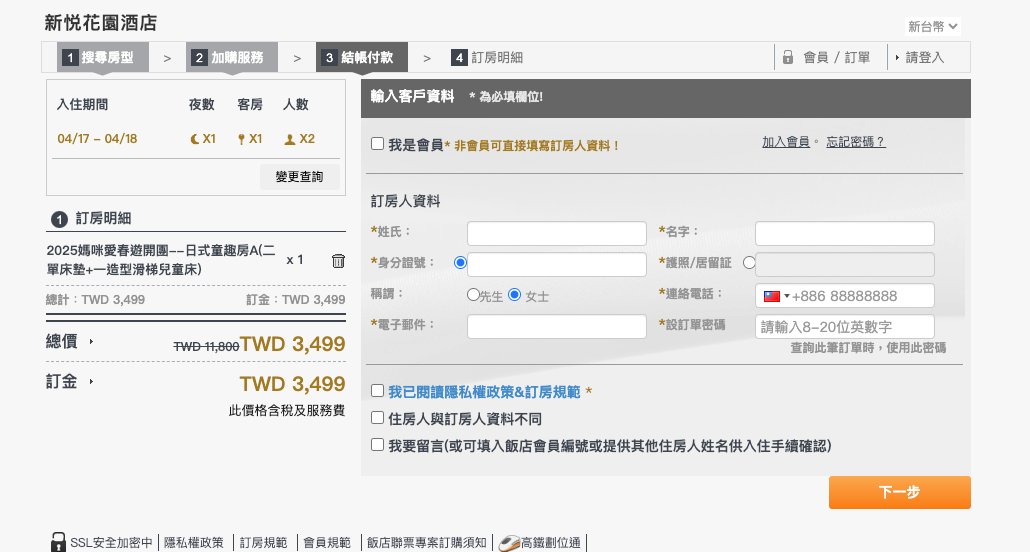This screenshot has width=1030, height=552.
Task: Click the moon icon under 夜數
Action: (194, 139)
